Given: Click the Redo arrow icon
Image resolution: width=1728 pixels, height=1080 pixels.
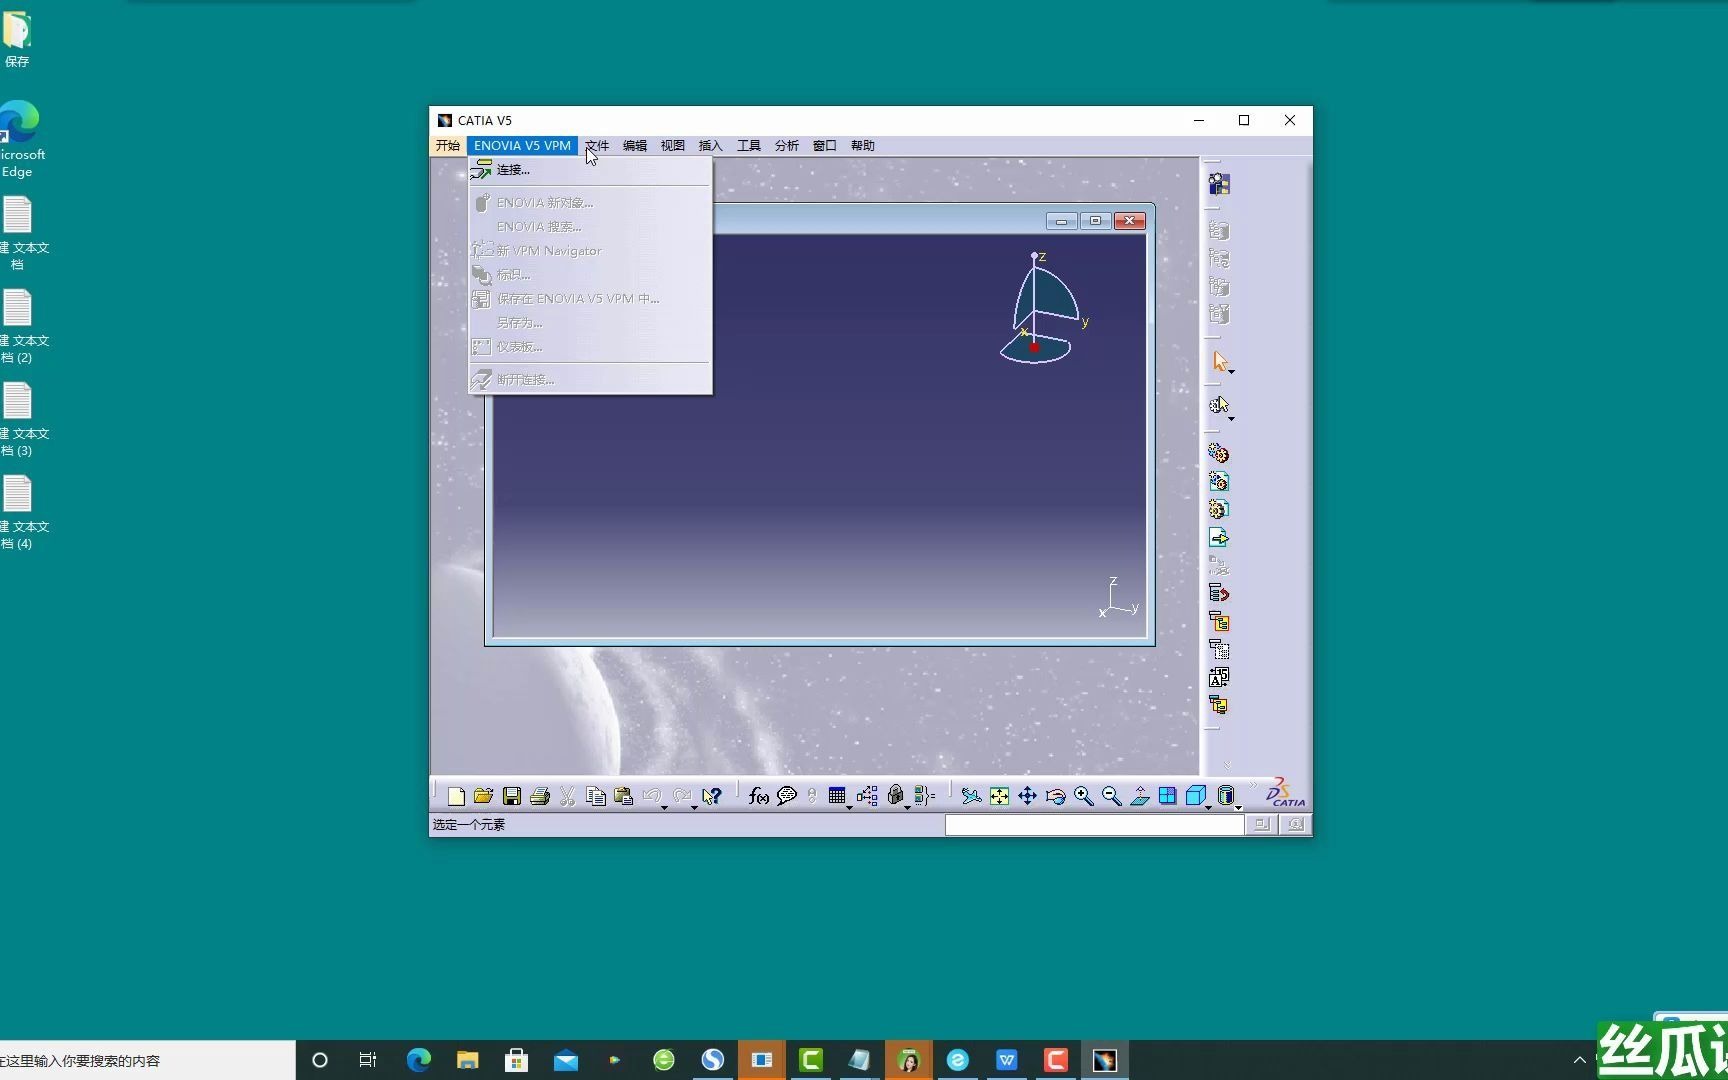Looking at the screenshot, I should (682, 796).
